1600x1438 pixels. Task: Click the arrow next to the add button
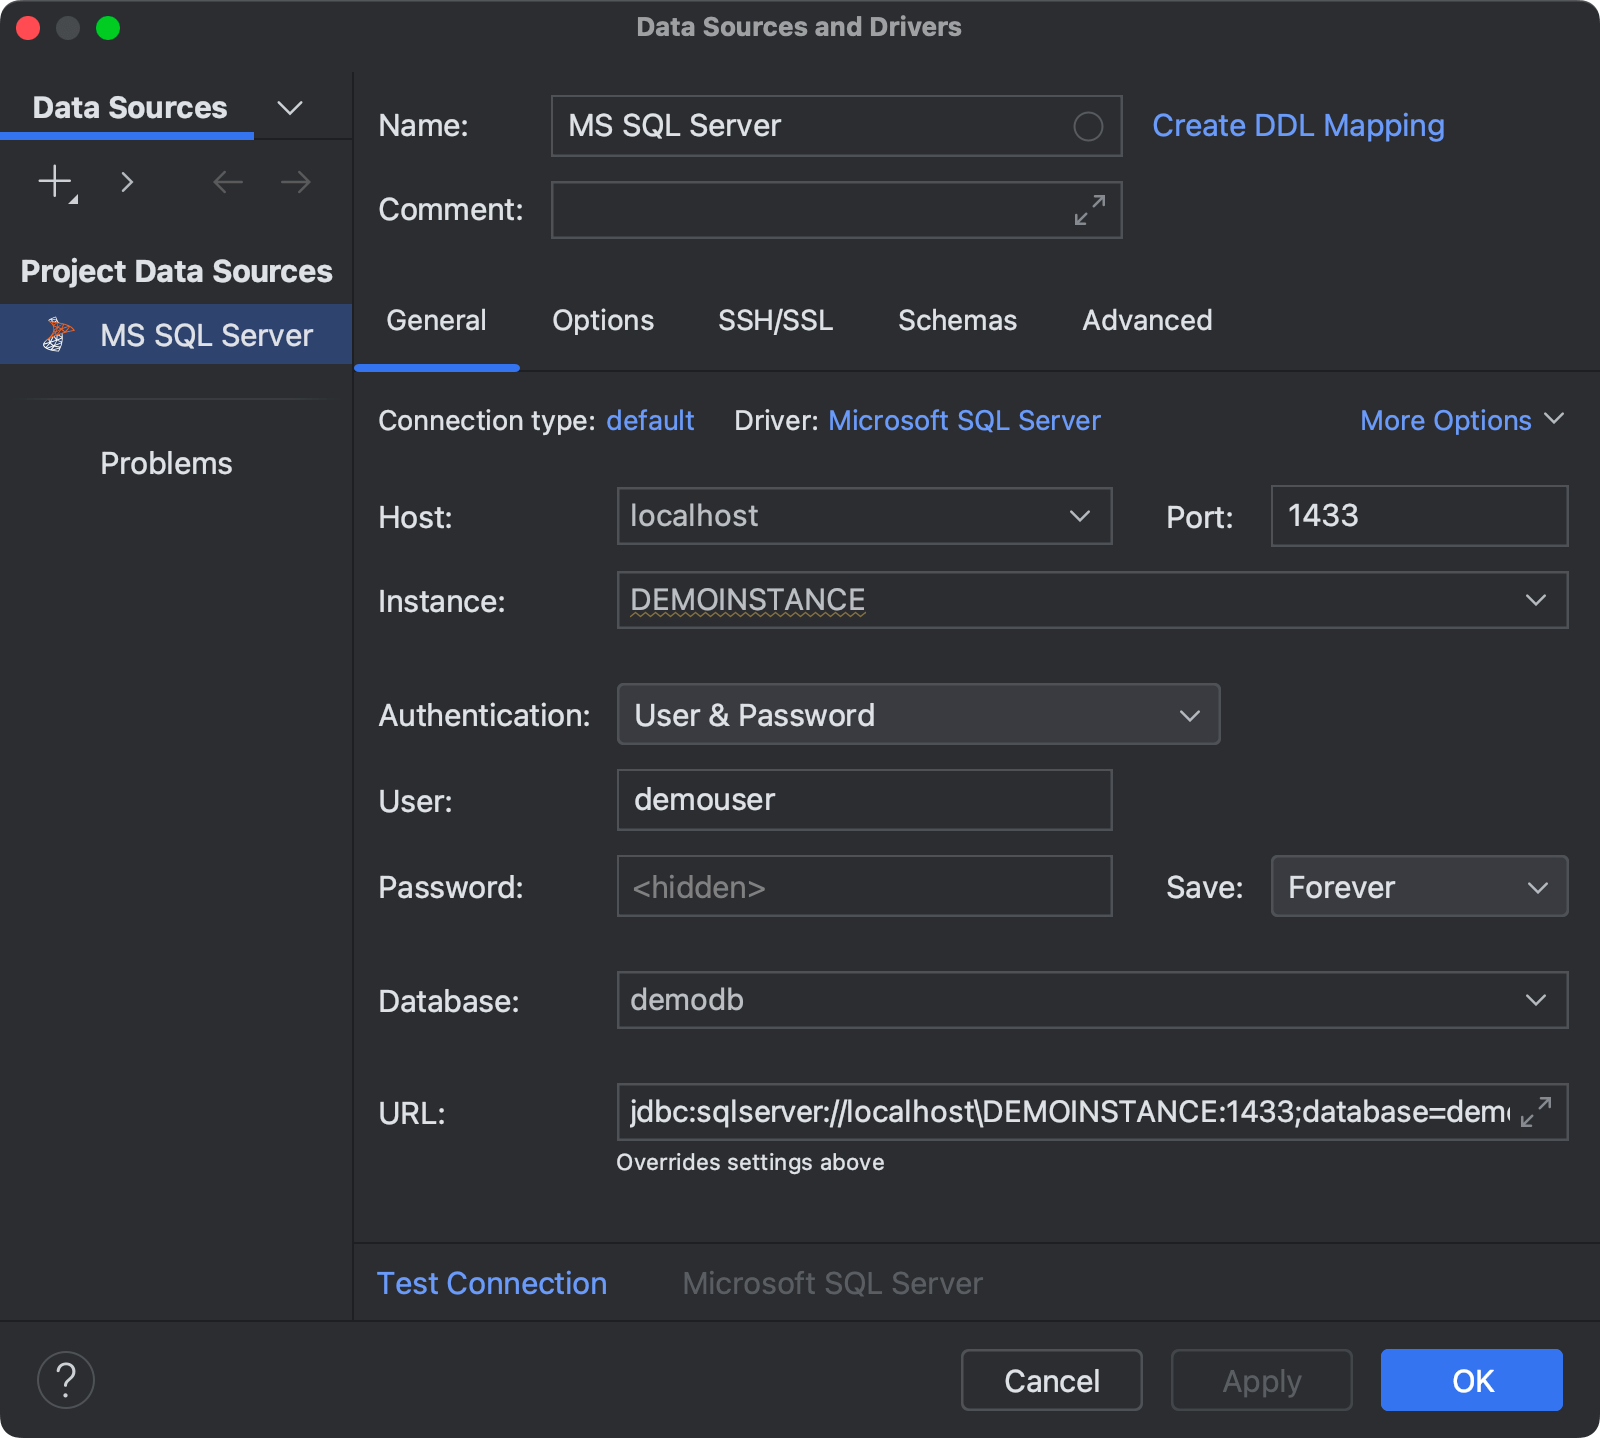[x=127, y=182]
